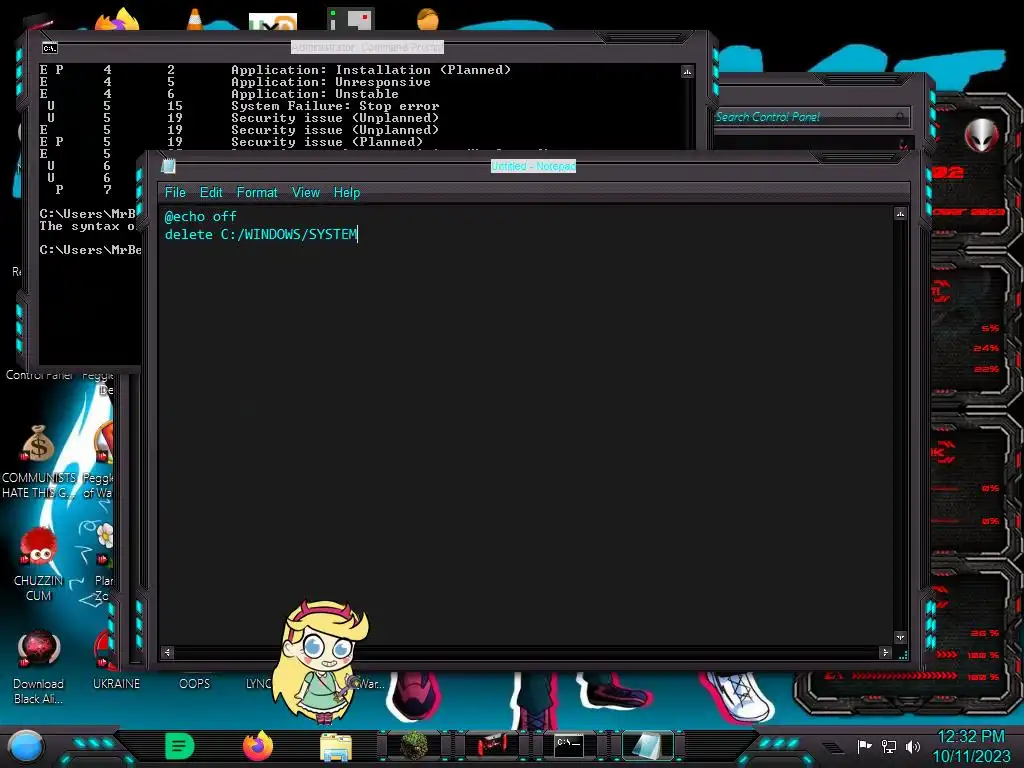The width and height of the screenshot is (1024, 768).
Task: Open the green Spotify-style taskbar icon
Action: tap(180, 746)
